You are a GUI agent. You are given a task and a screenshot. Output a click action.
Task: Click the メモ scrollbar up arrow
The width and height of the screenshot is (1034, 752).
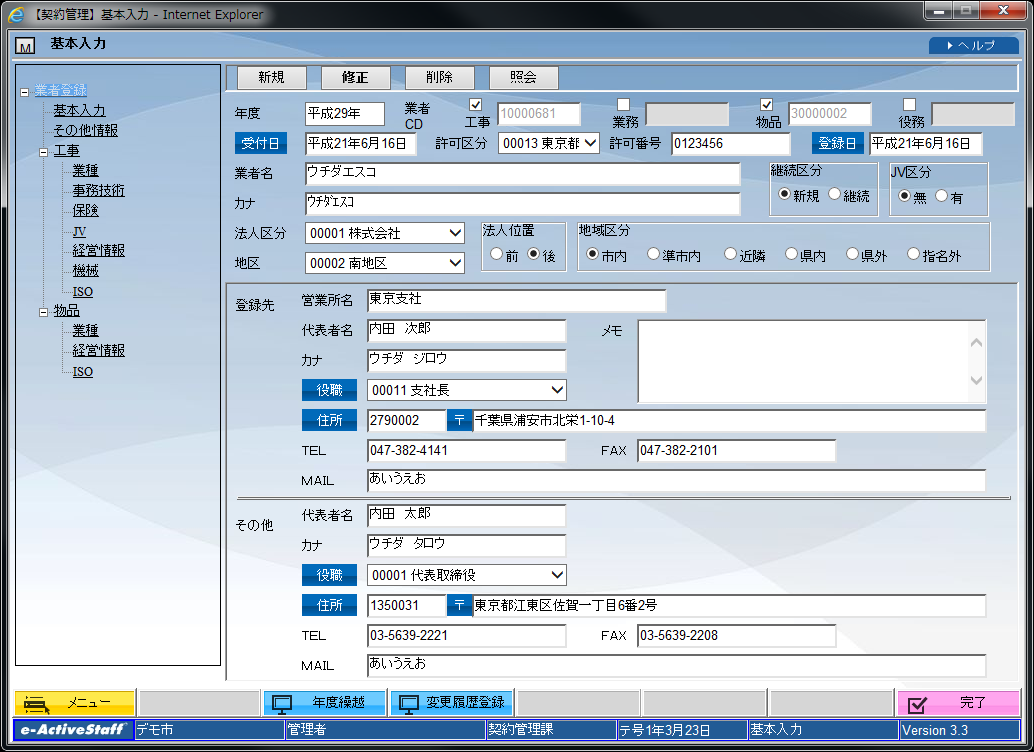[x=977, y=342]
